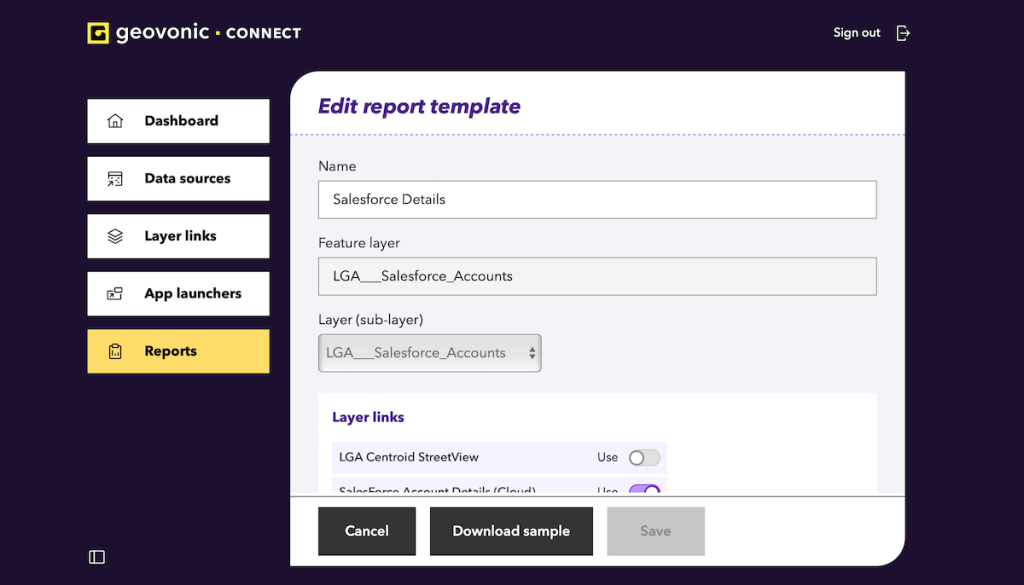Open the Layer (sub-layer) dropdown
Screen dimensions: 1024x585
tap(430, 353)
